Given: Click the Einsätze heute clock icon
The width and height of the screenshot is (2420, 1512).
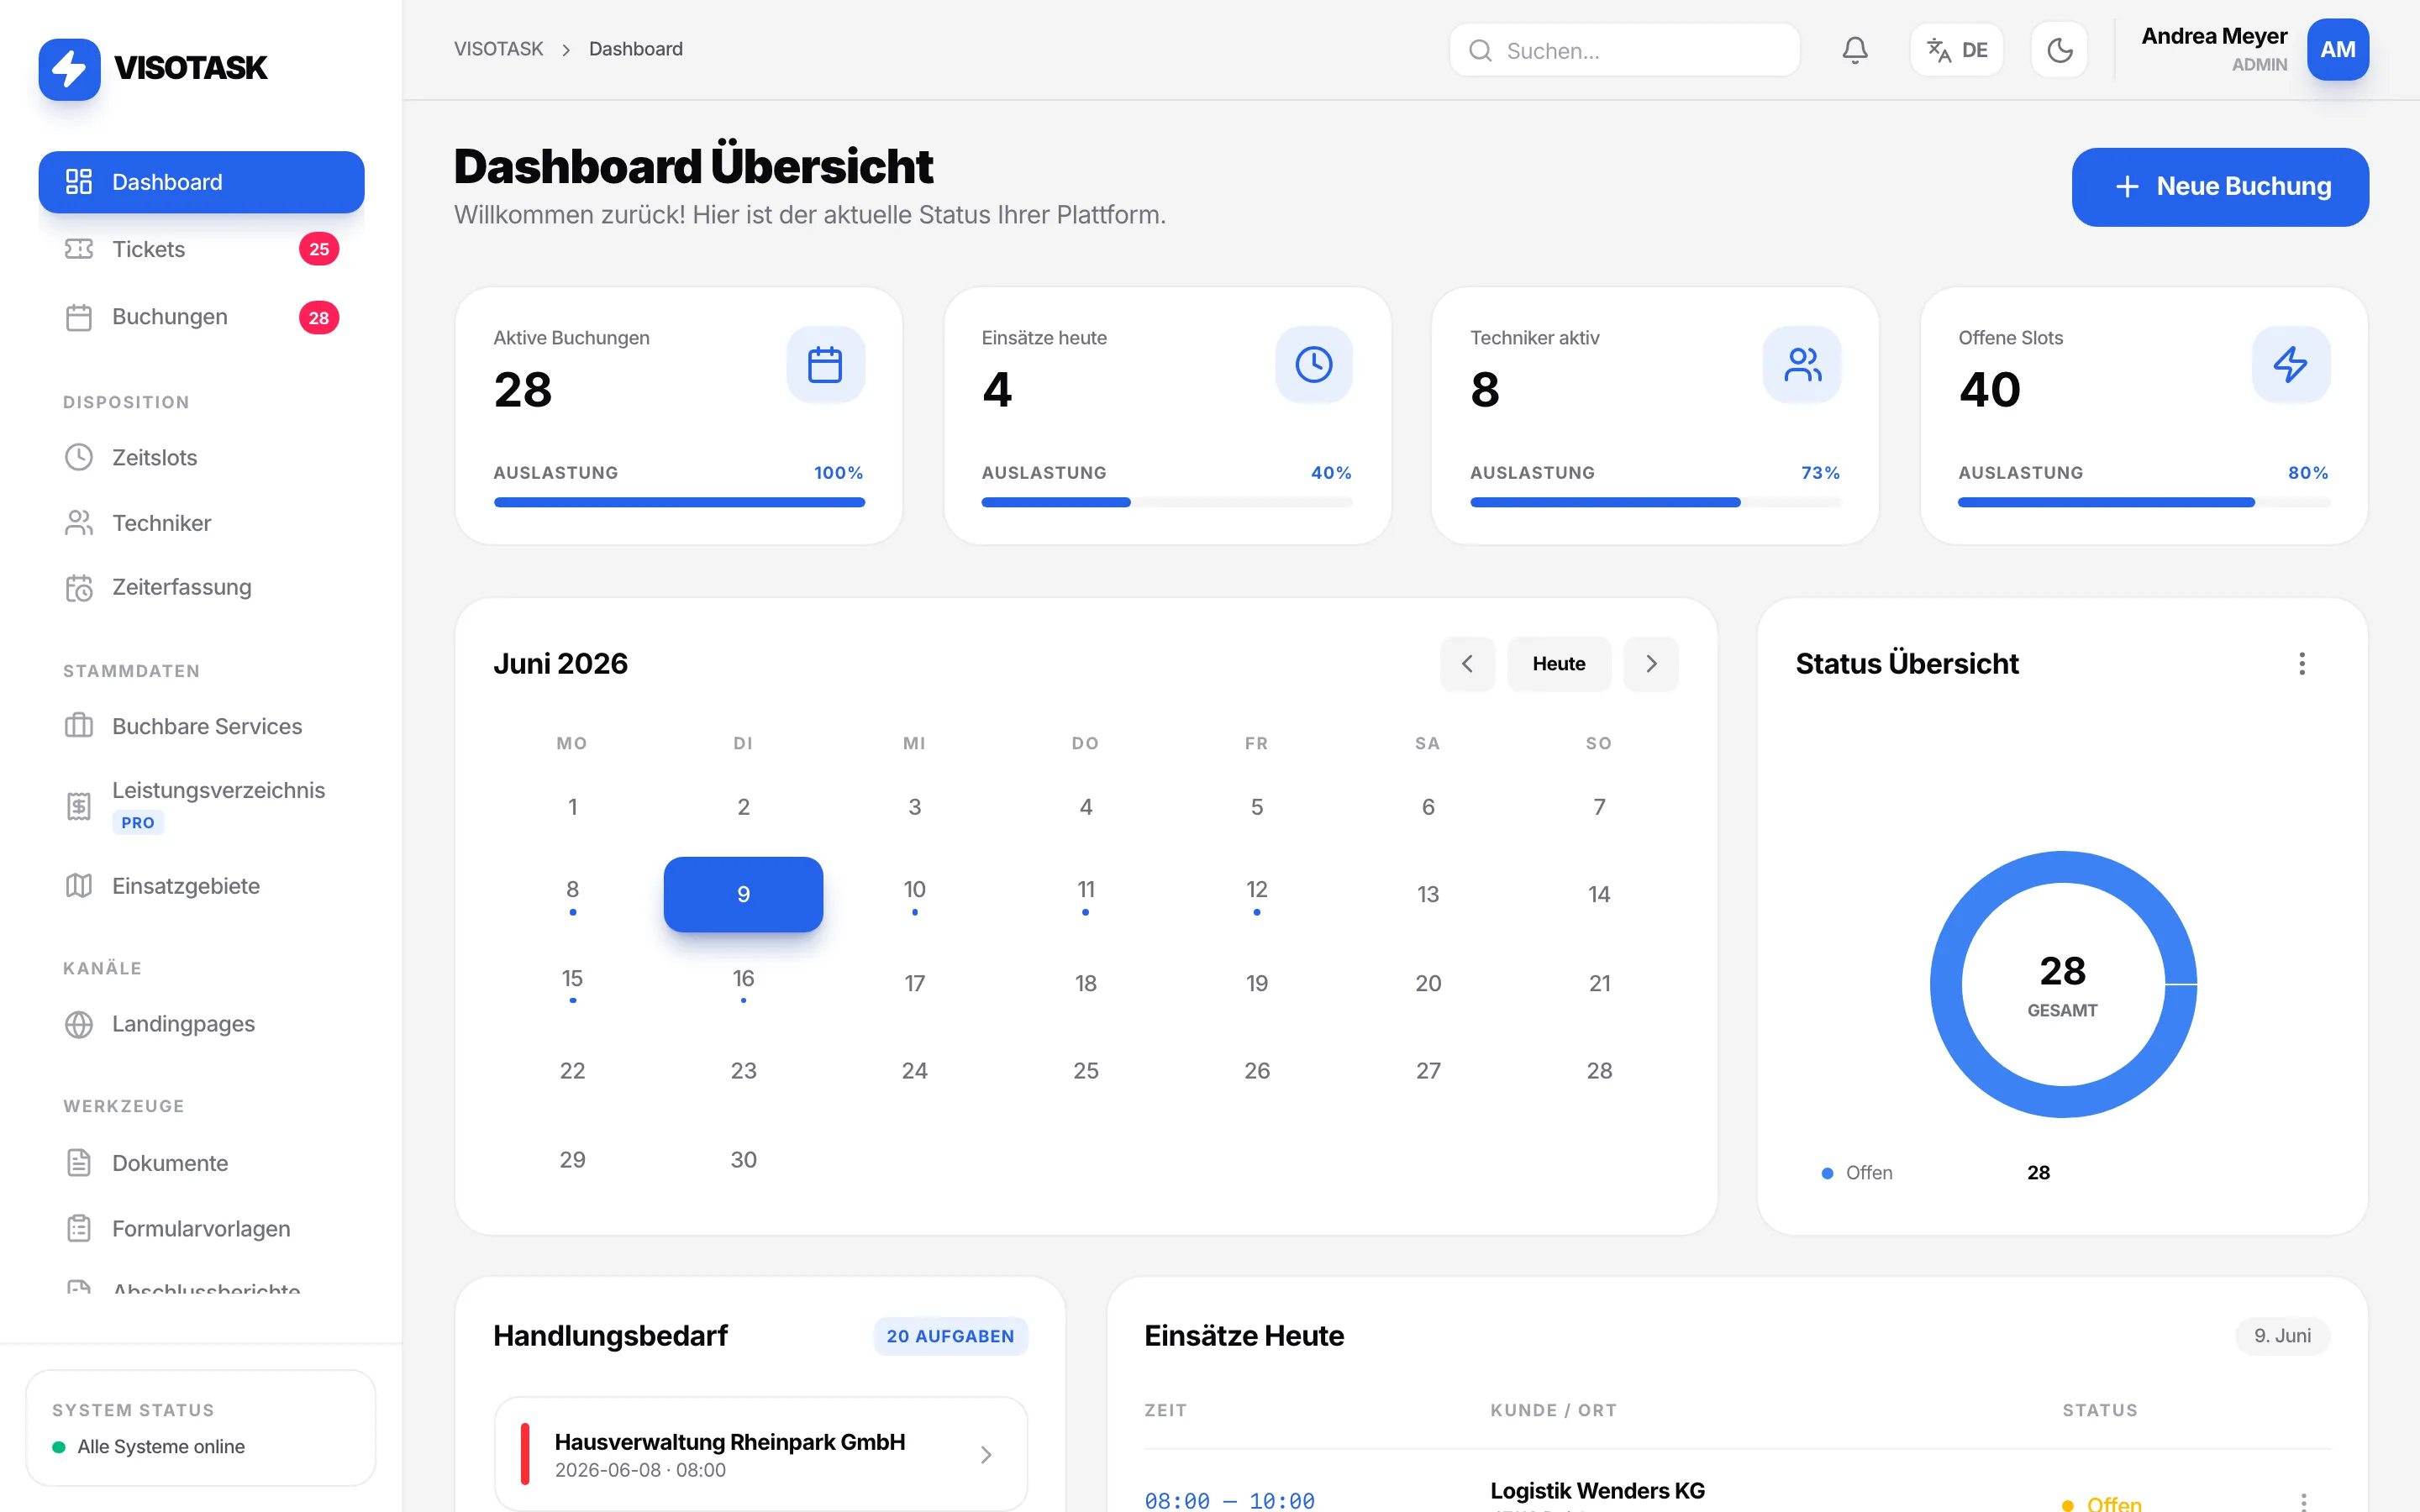Looking at the screenshot, I should [1314, 364].
